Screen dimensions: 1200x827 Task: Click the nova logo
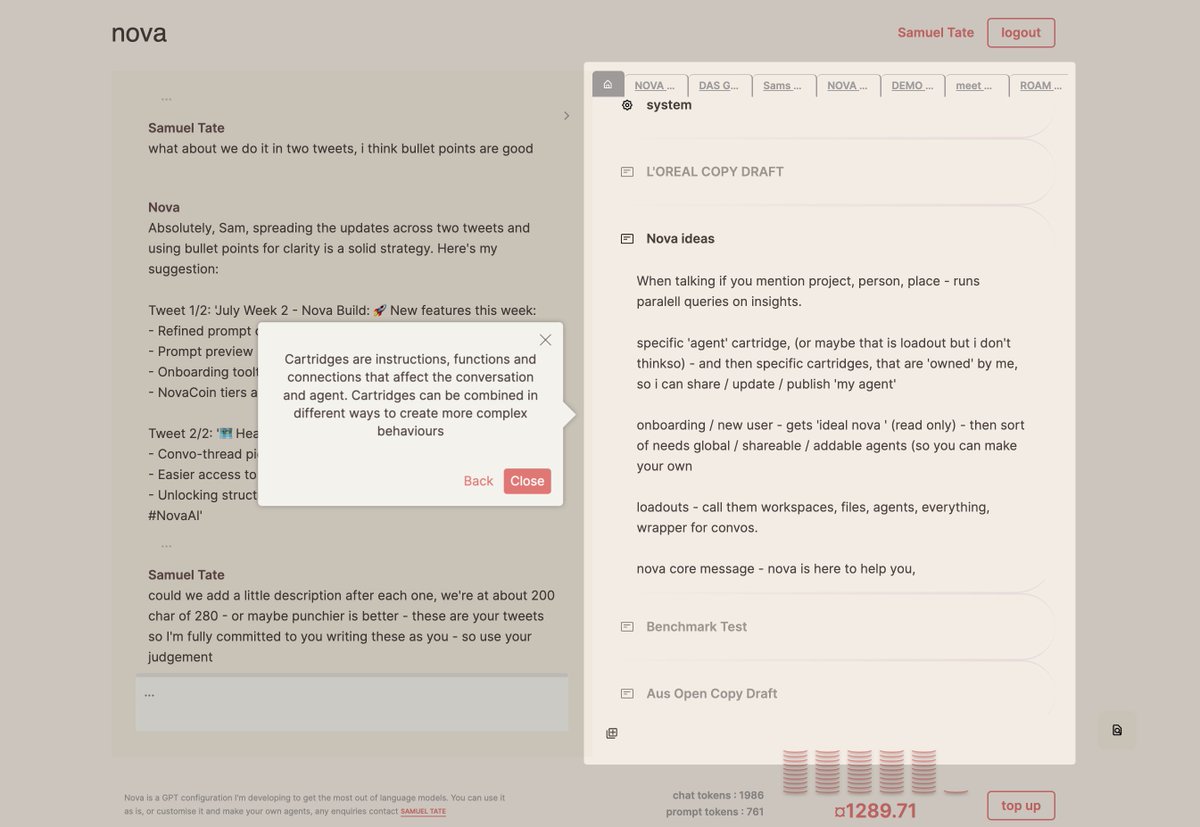point(139,32)
